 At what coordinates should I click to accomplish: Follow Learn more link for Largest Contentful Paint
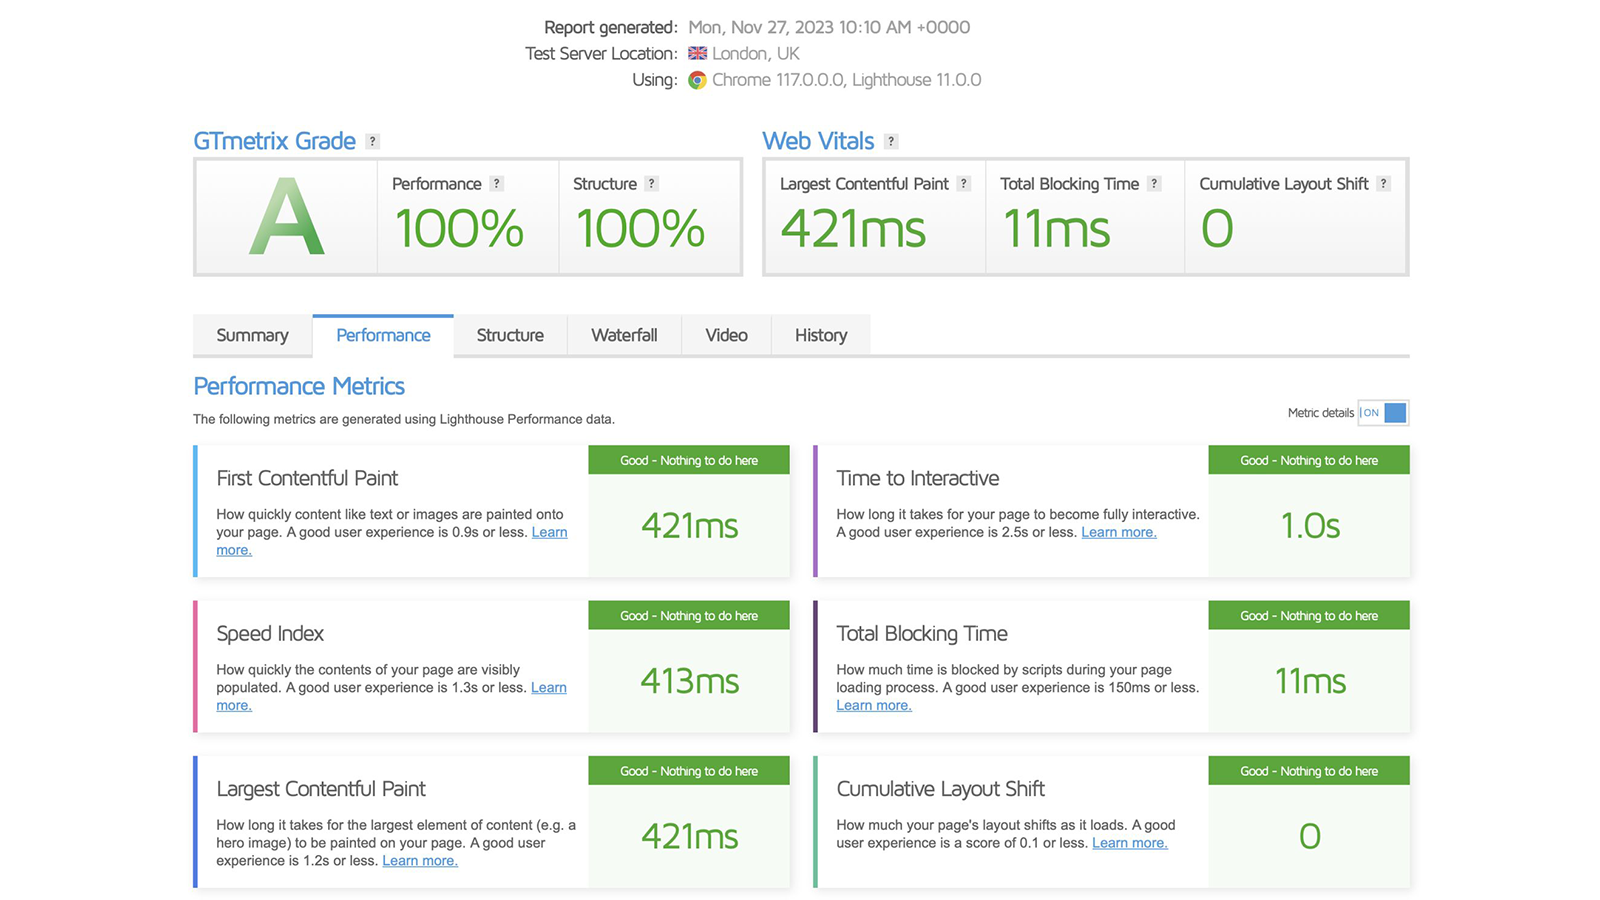pos(420,861)
